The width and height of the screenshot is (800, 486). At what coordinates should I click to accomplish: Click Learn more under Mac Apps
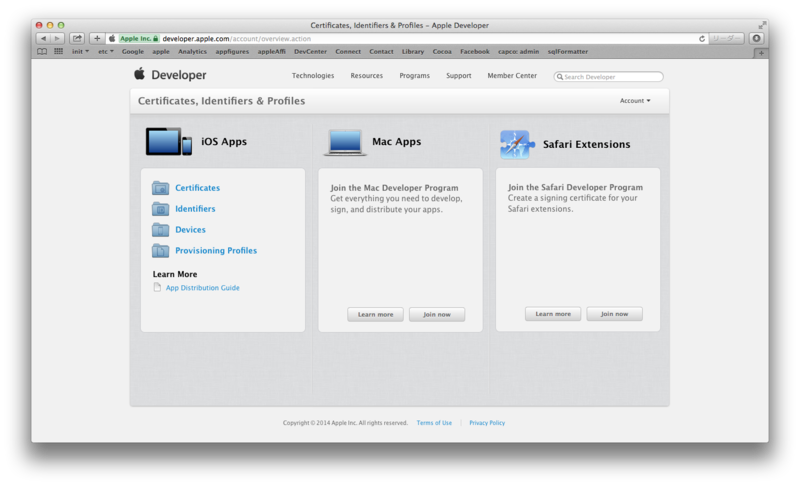(376, 314)
